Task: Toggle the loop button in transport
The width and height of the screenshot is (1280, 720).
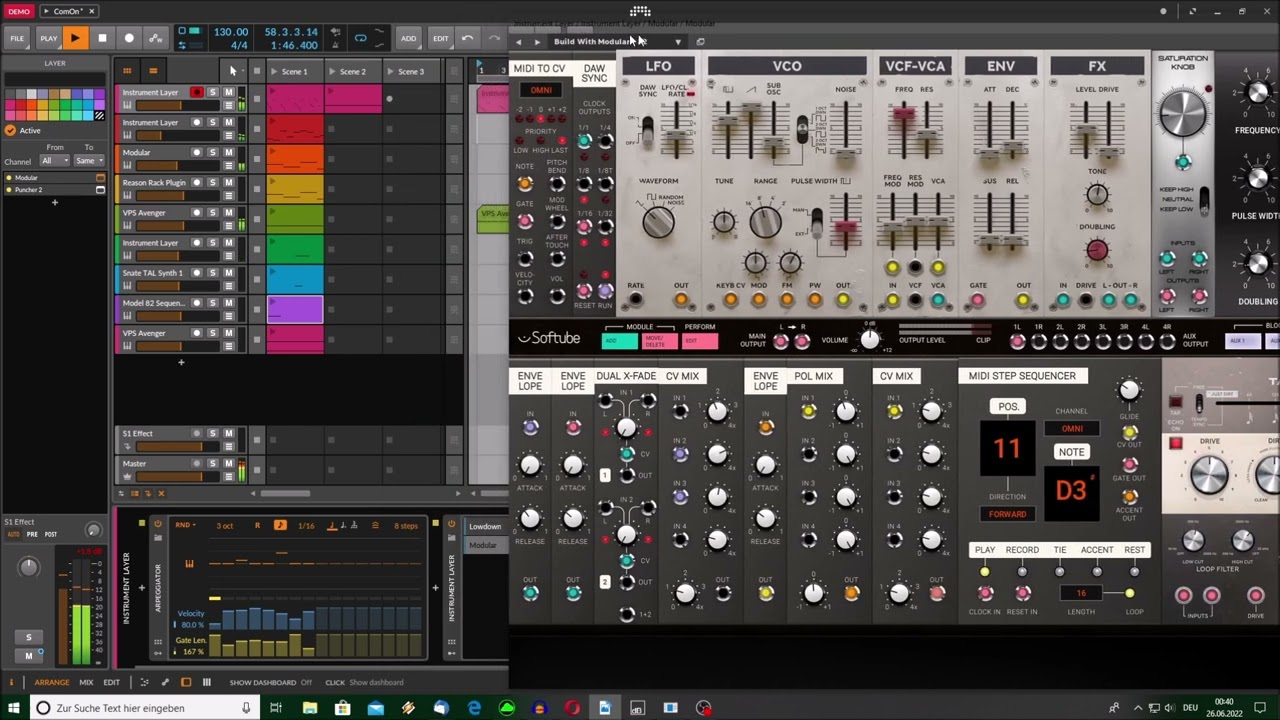Action: pos(361,38)
